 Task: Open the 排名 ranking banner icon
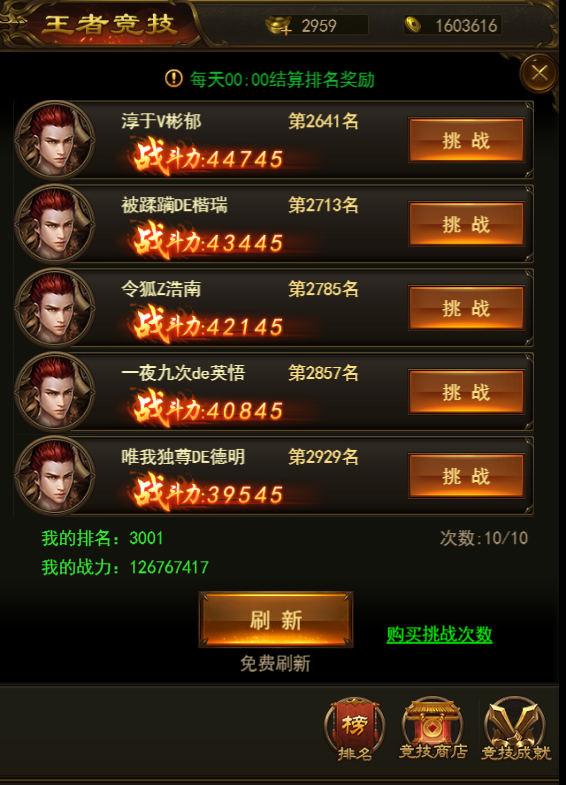354,729
